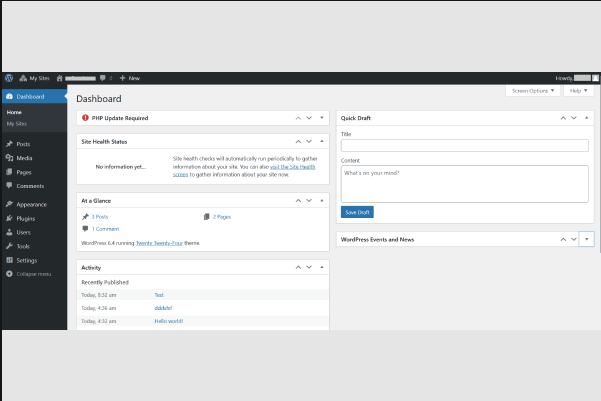
Task: Open the Screen Options dropdown
Action: coord(533,91)
